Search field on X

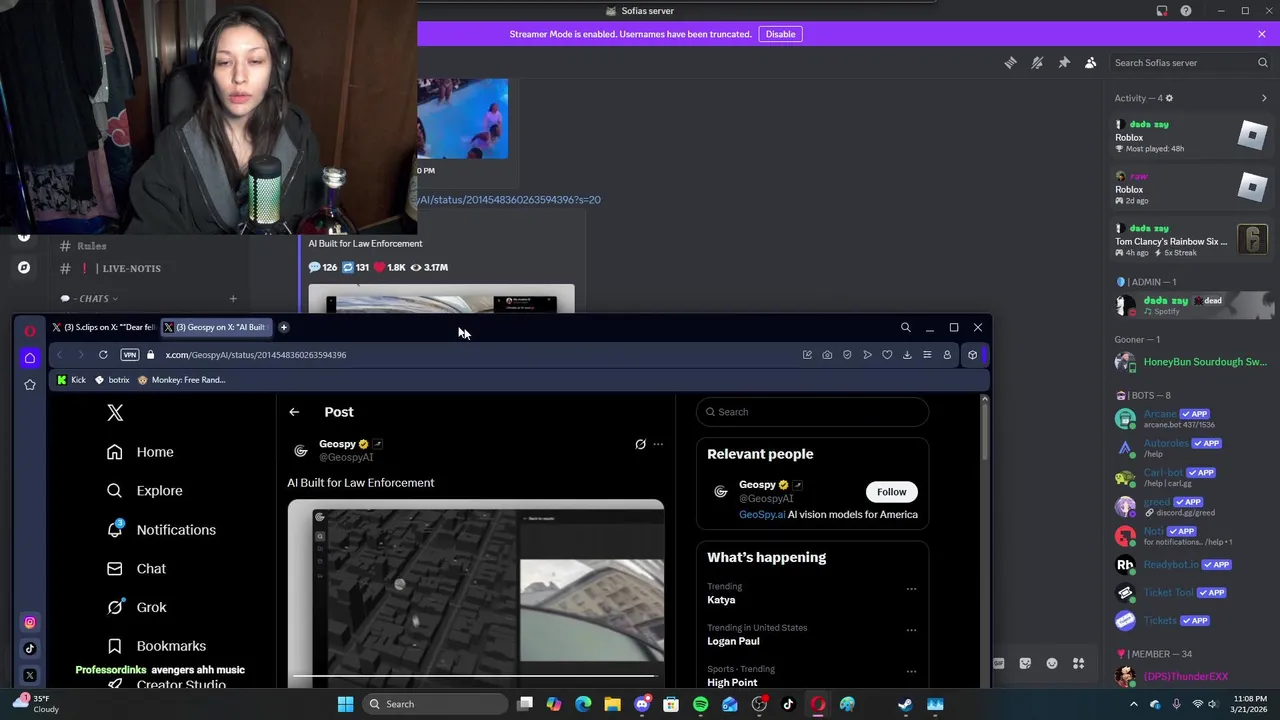click(x=813, y=412)
